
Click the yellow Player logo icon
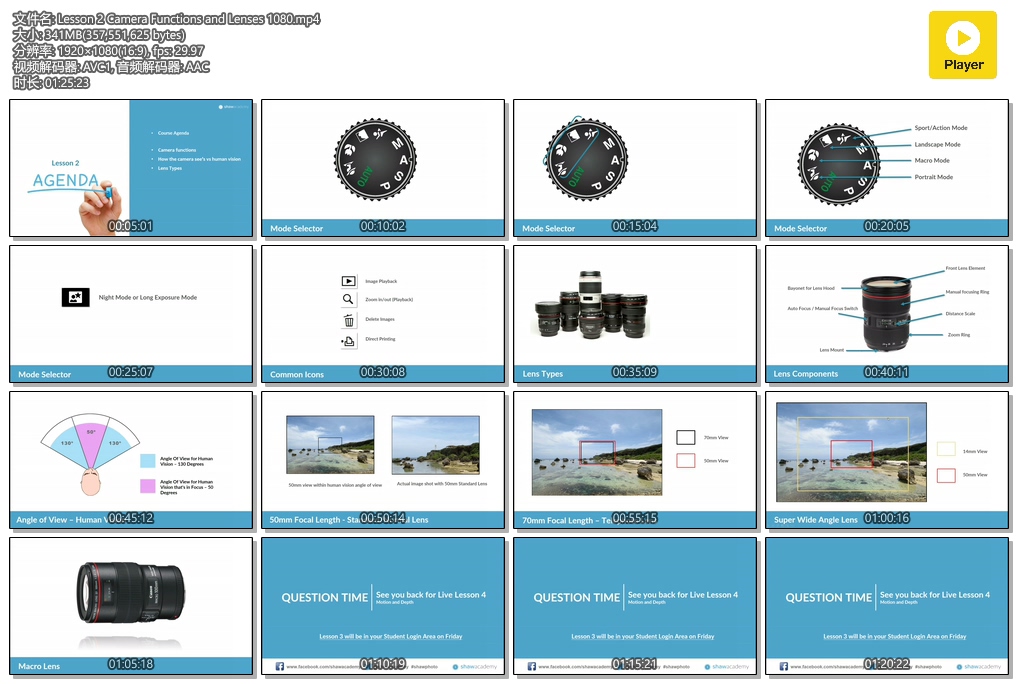[962, 45]
